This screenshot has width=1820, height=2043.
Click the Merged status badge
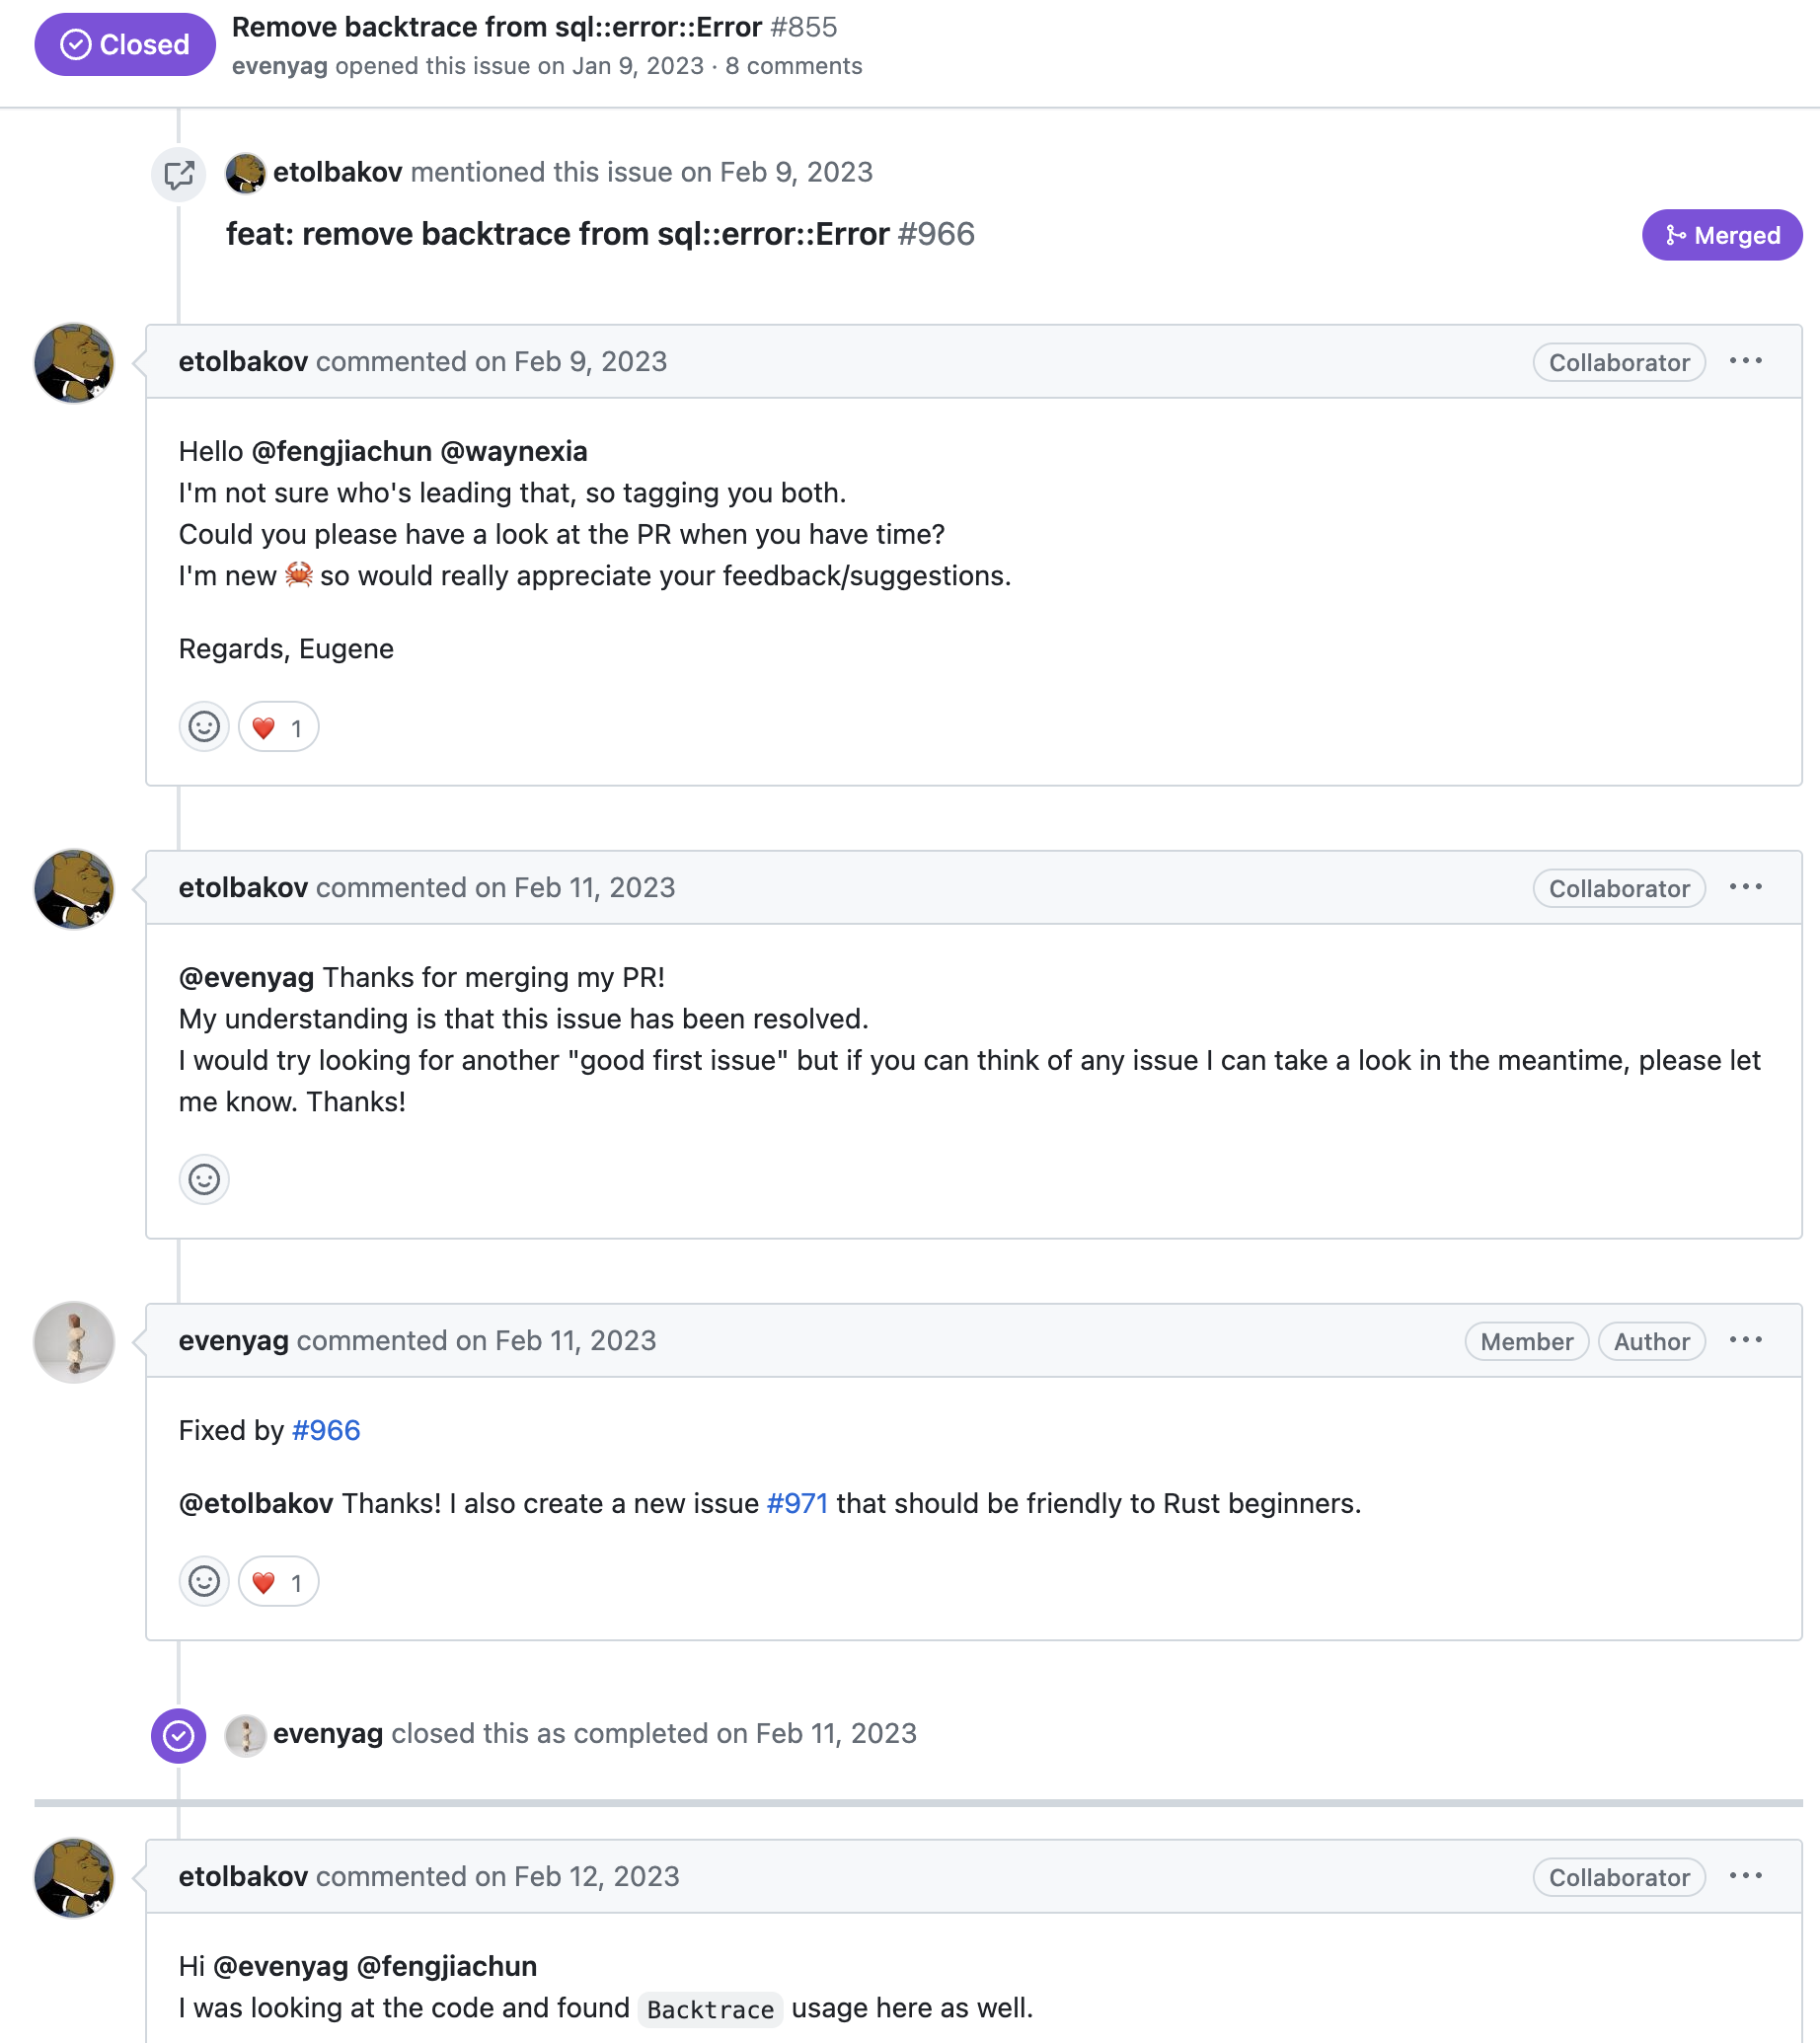tap(1721, 235)
